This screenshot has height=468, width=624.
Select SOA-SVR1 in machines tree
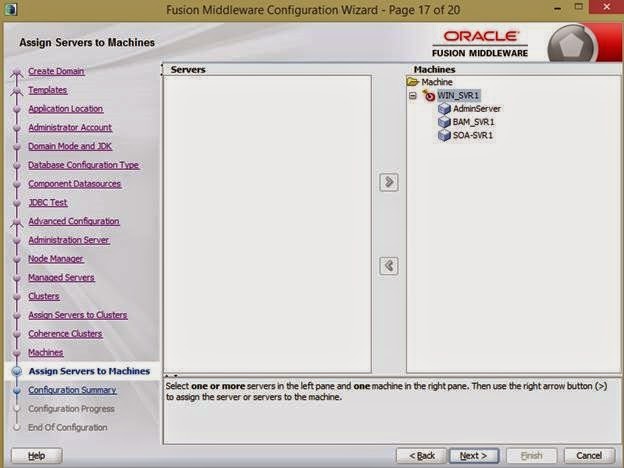(473, 135)
